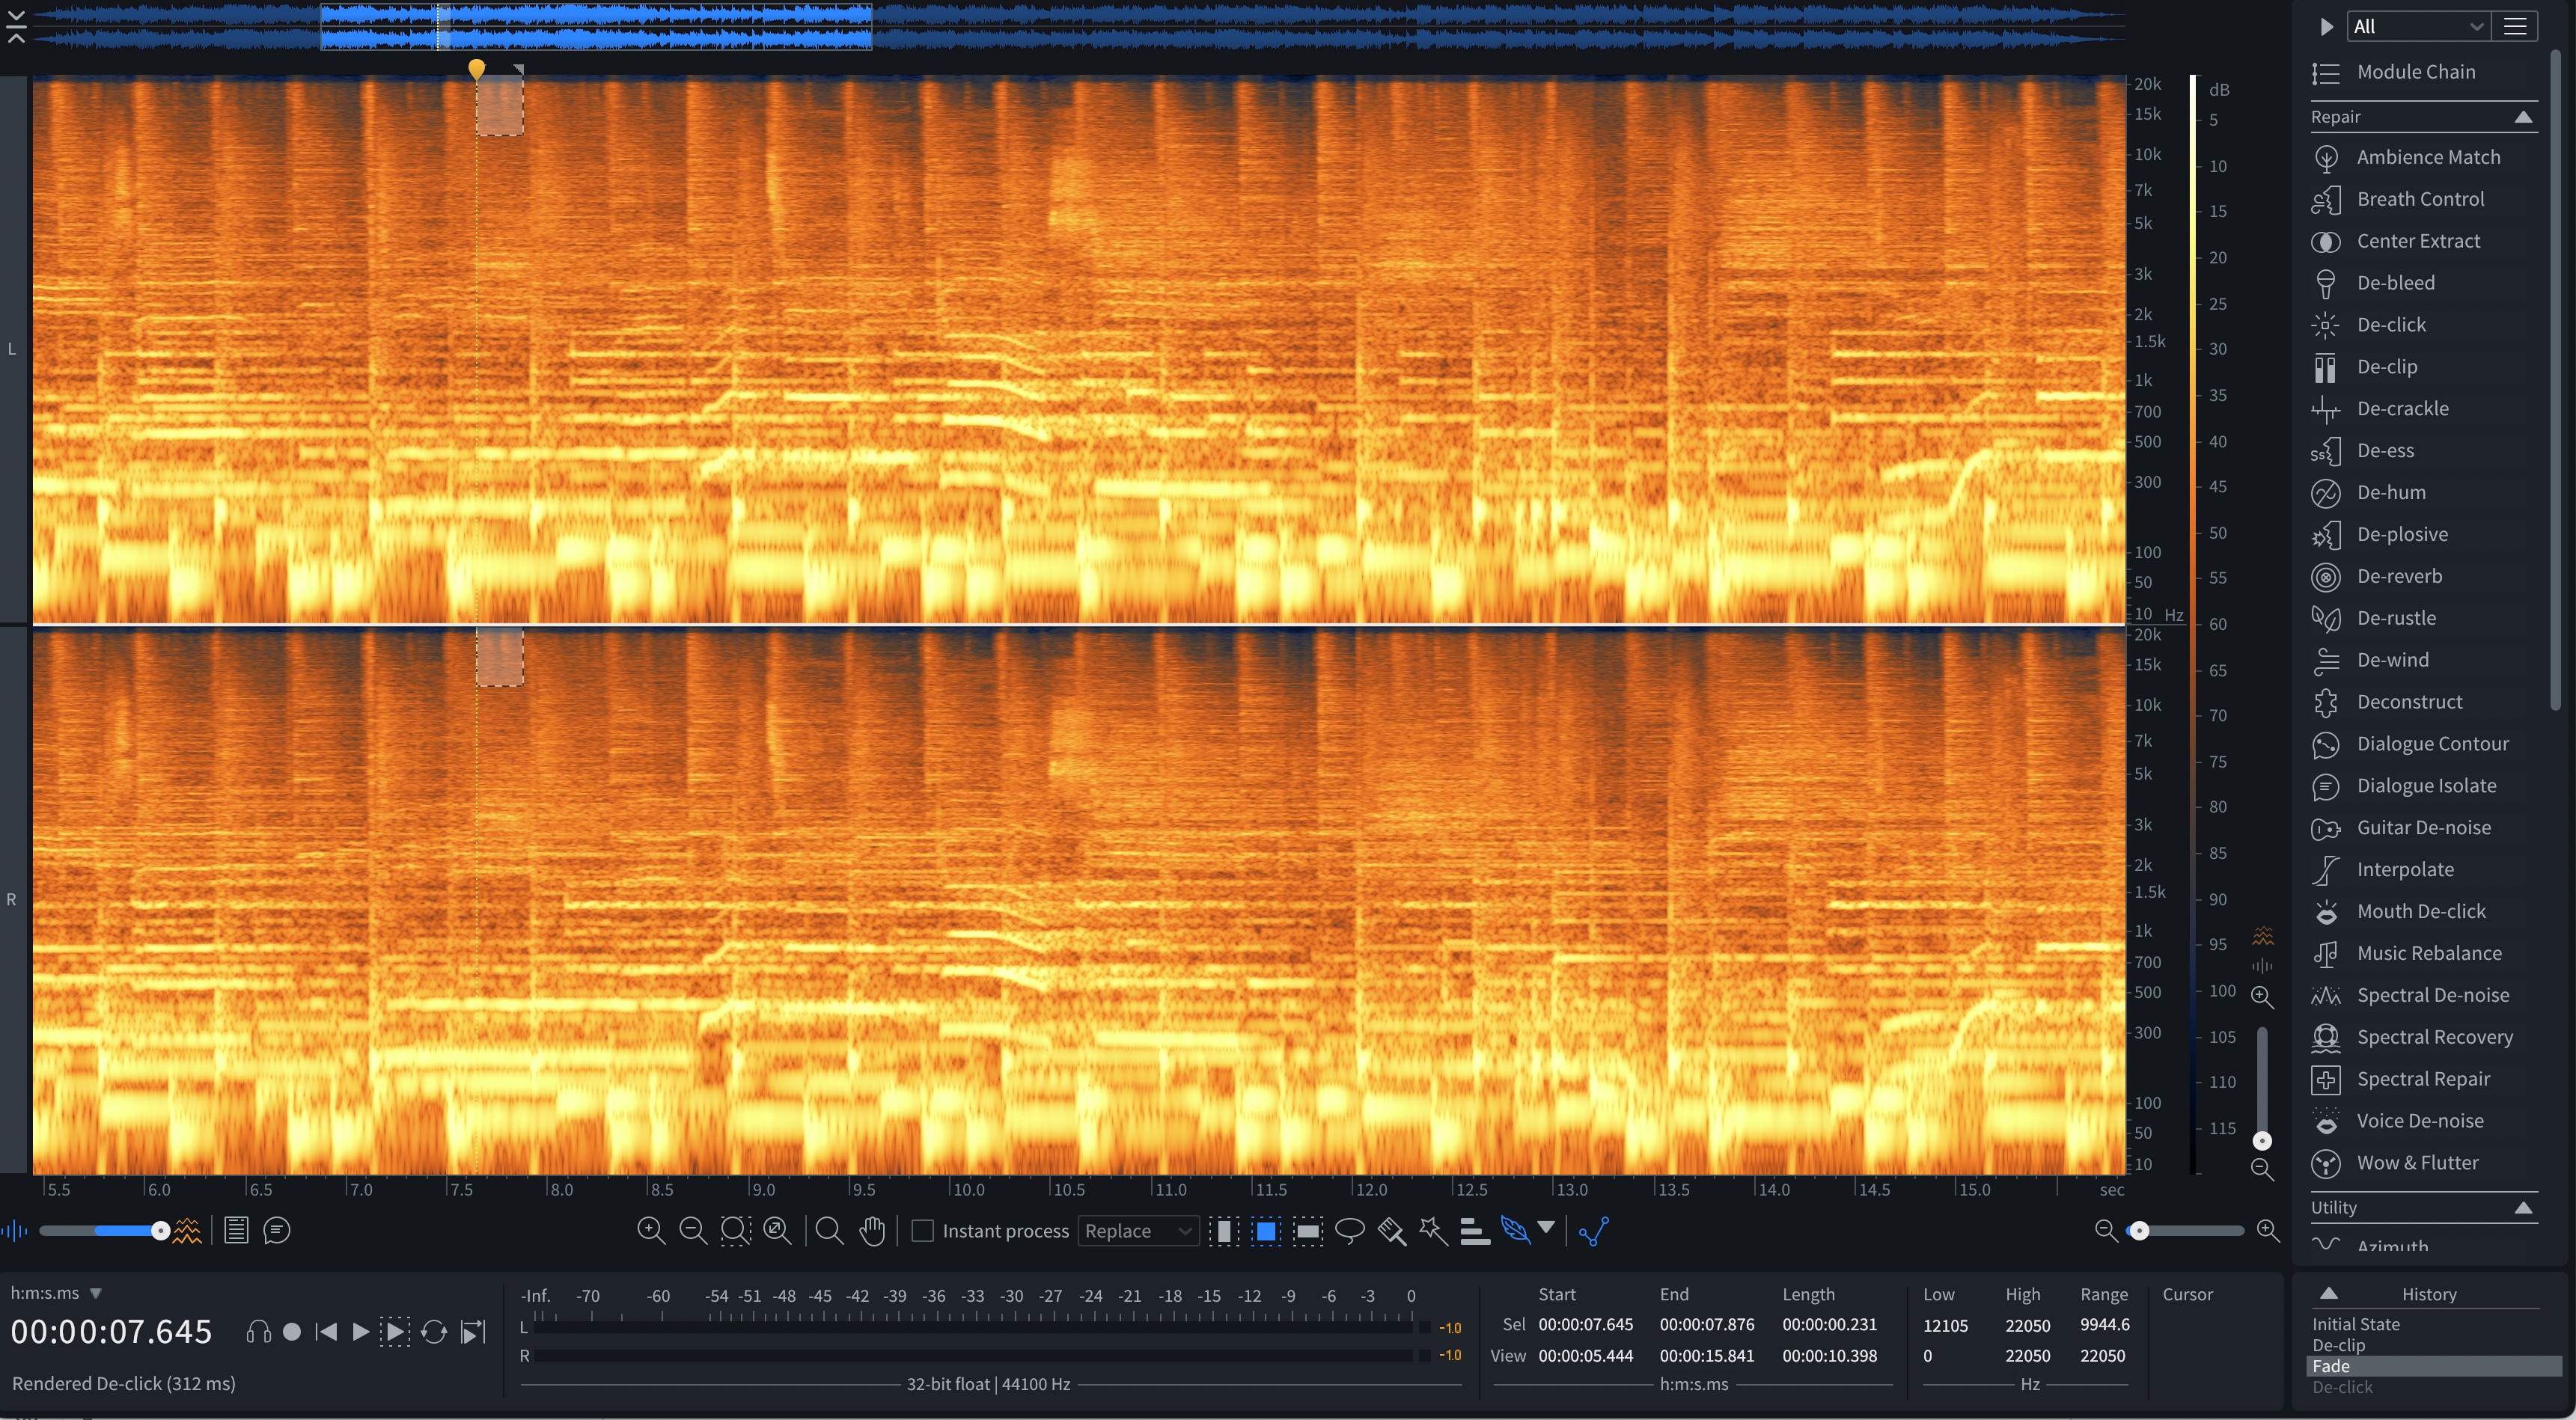Select the Zoom tool magnifier
The height and width of the screenshot is (1420, 2576).
coord(829,1231)
